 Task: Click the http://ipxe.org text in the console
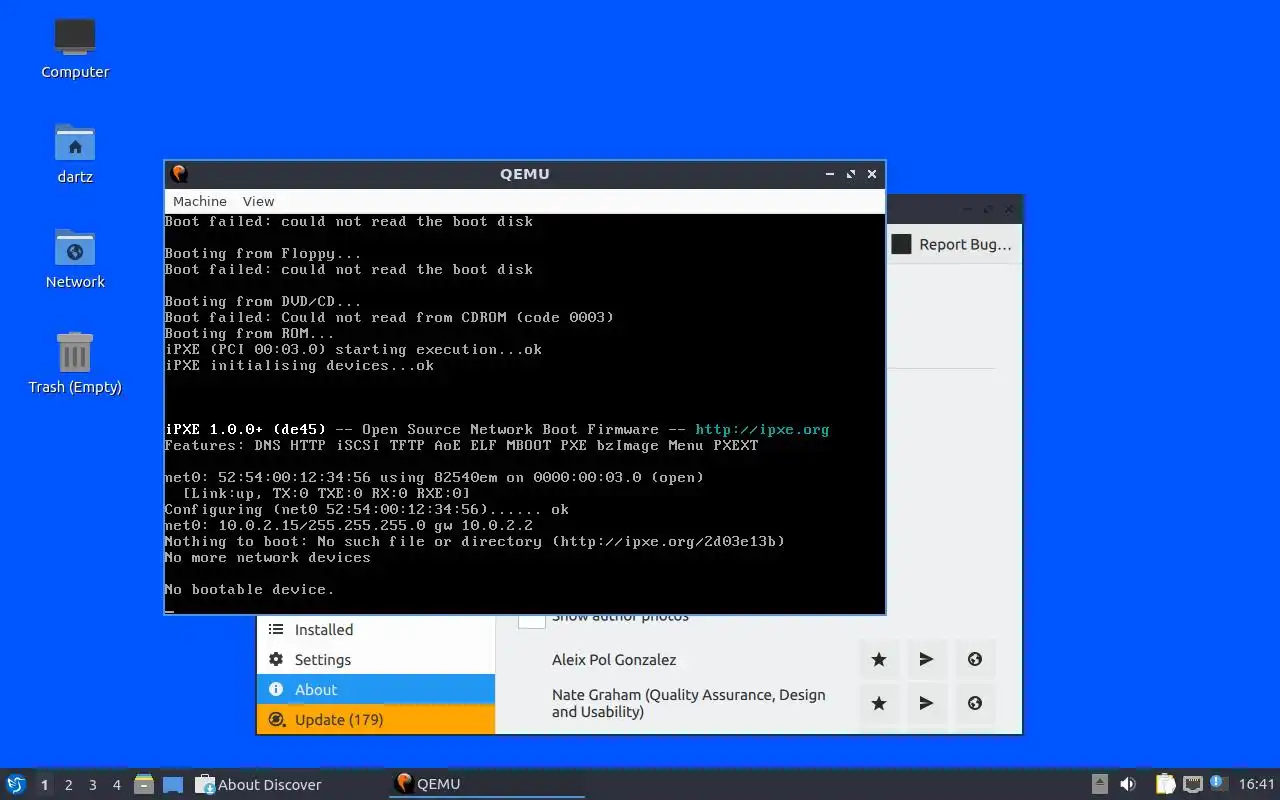(762, 429)
